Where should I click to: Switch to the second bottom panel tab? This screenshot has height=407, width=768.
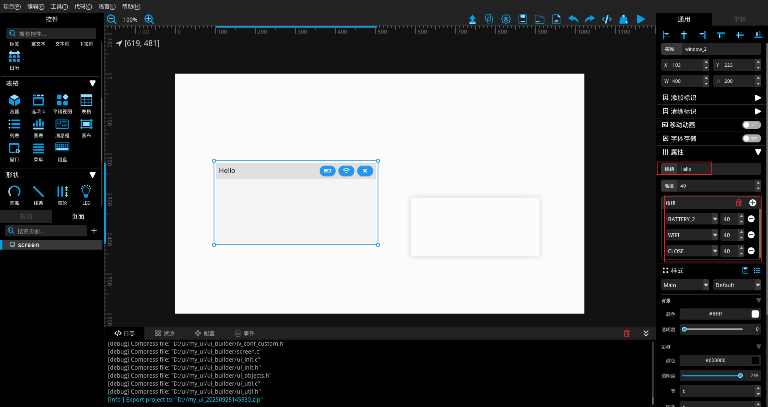coord(165,334)
